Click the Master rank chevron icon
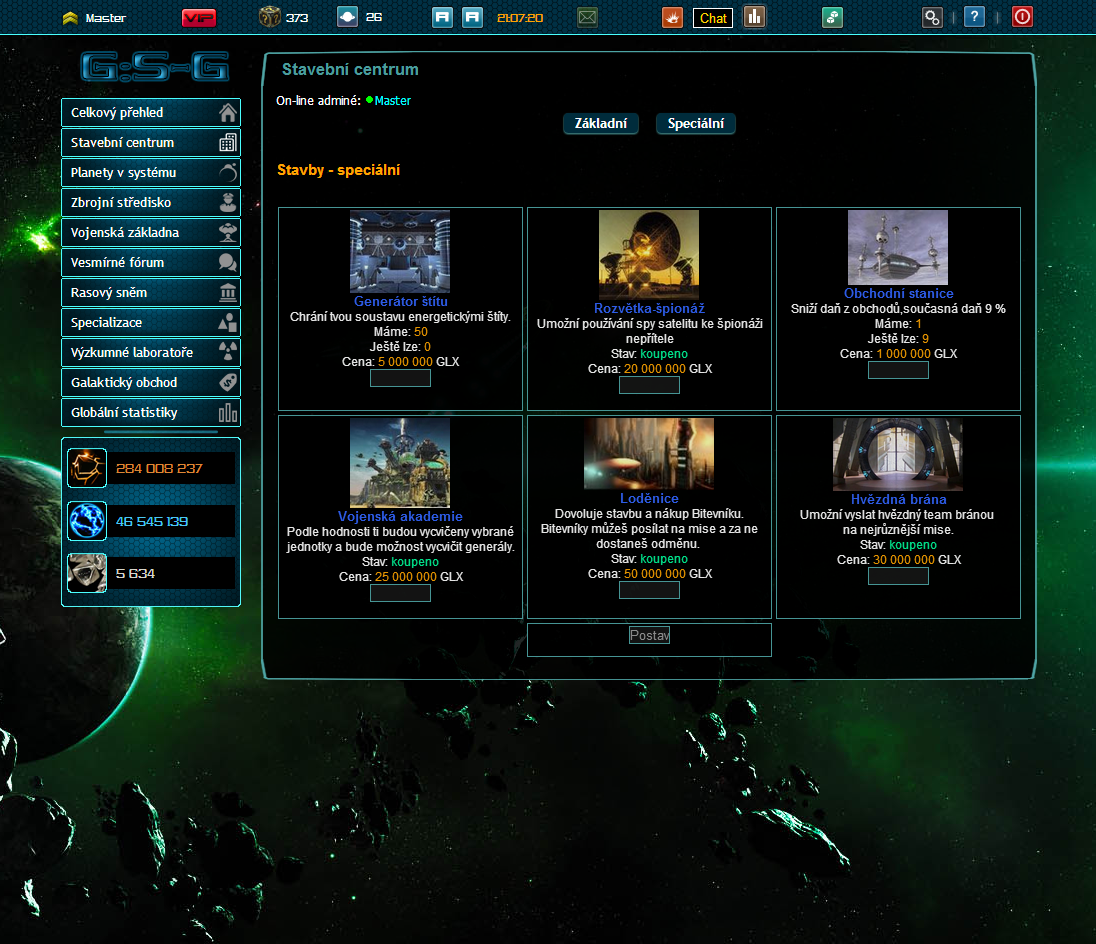 point(70,18)
